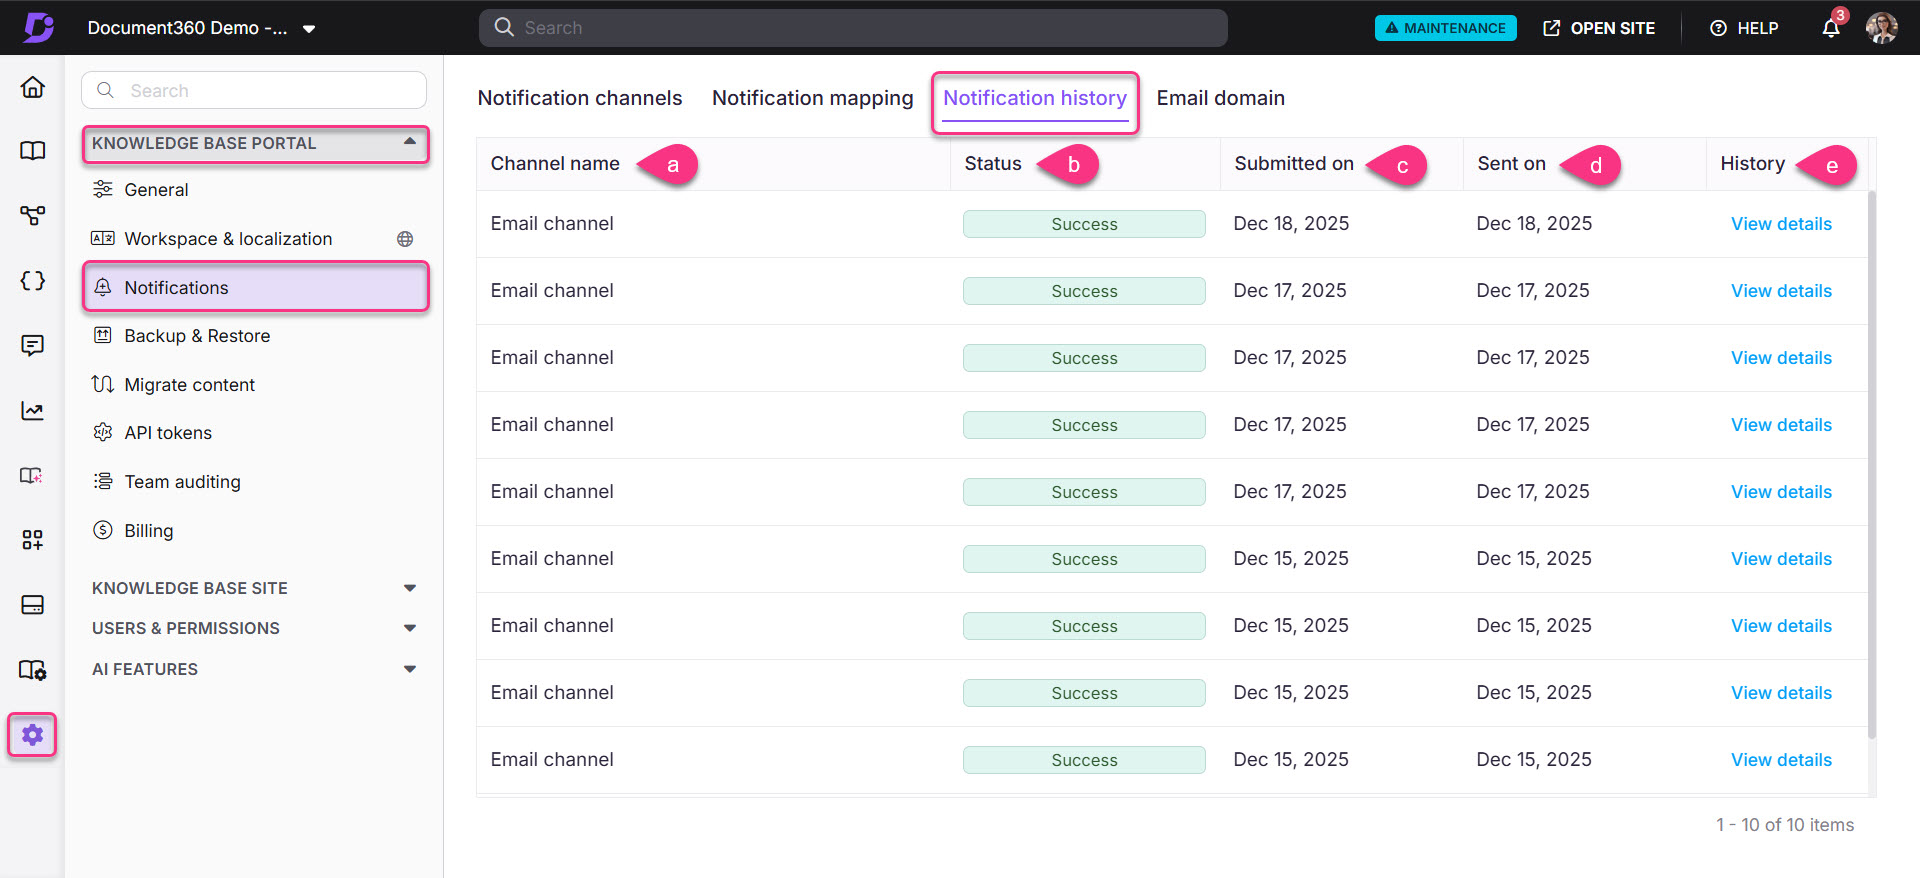Click the Maintenance badge button
This screenshot has width=1920, height=878.
(1445, 28)
